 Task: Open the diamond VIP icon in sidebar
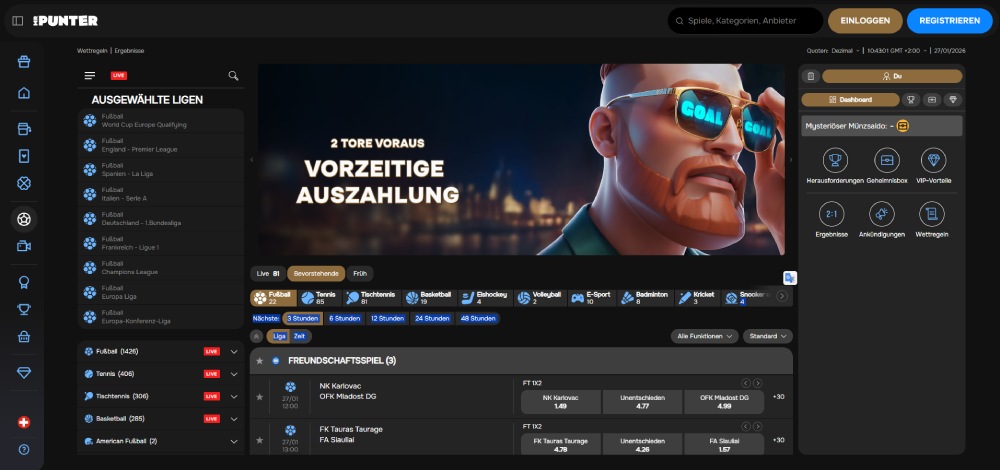[24, 373]
